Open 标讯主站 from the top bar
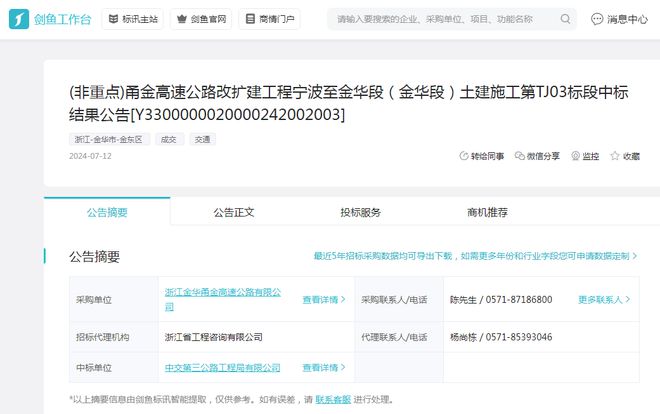 [x=133, y=19]
